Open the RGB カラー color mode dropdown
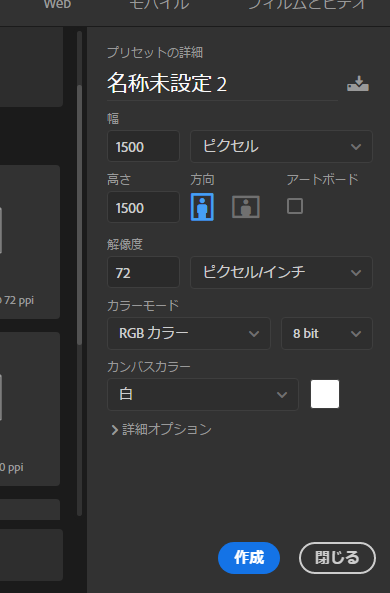 point(189,334)
